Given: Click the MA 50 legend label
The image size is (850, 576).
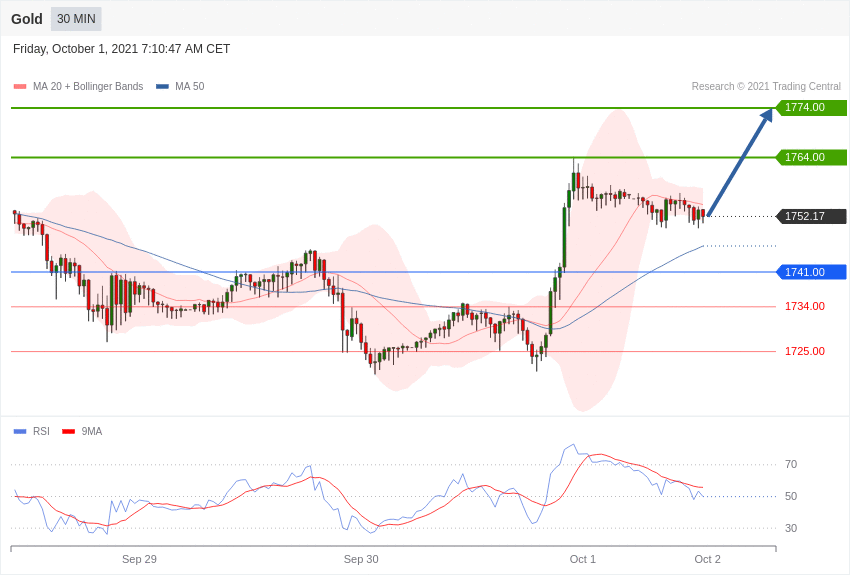Looking at the screenshot, I should coord(190,86).
